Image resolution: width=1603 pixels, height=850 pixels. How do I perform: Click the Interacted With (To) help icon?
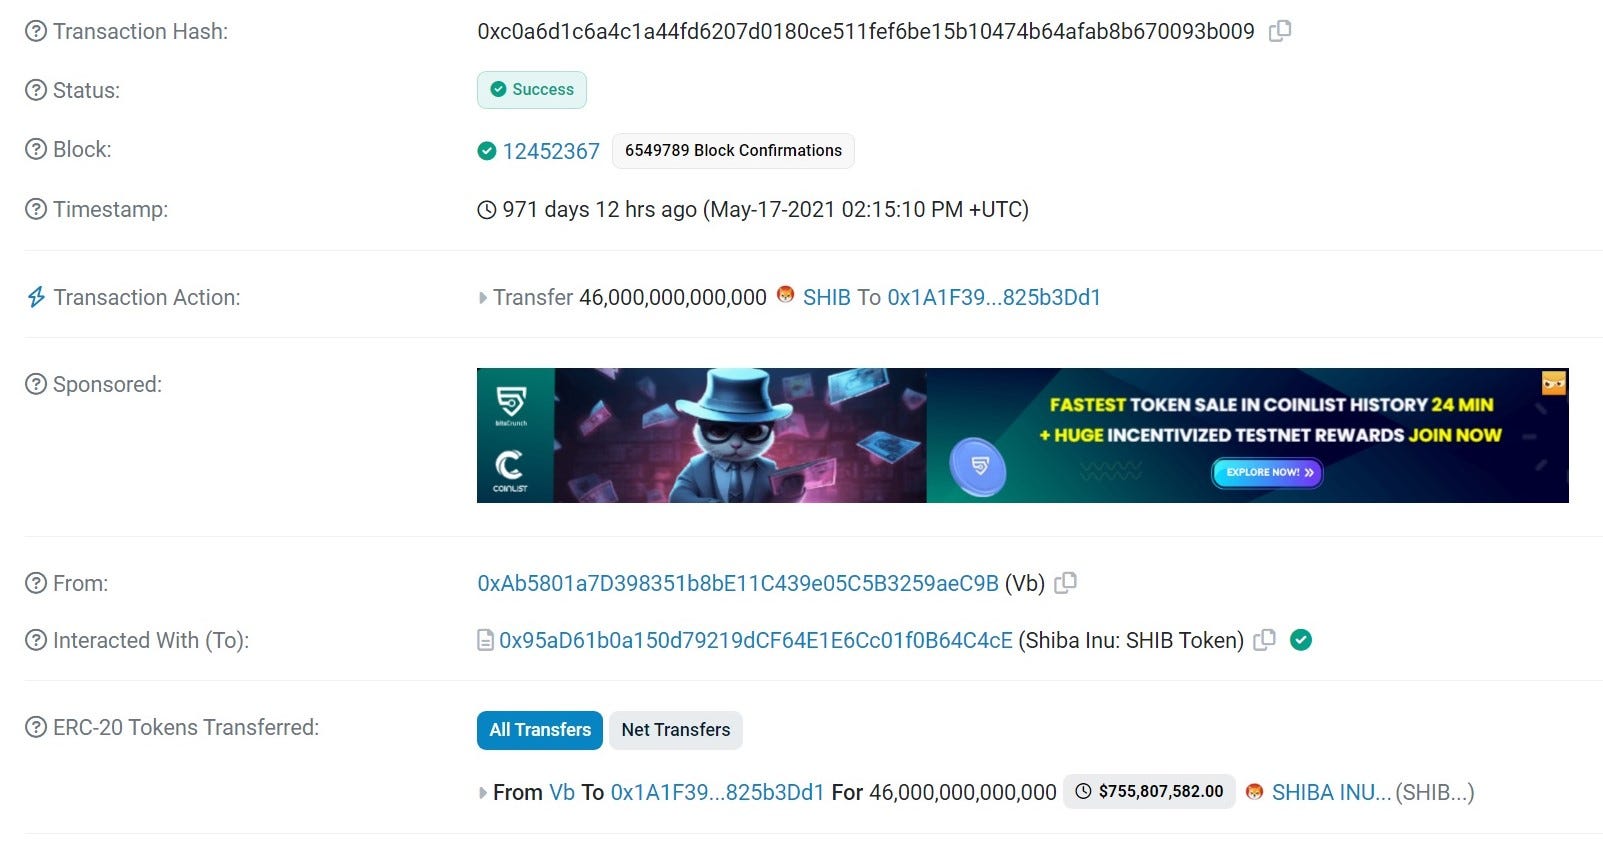pos(36,640)
